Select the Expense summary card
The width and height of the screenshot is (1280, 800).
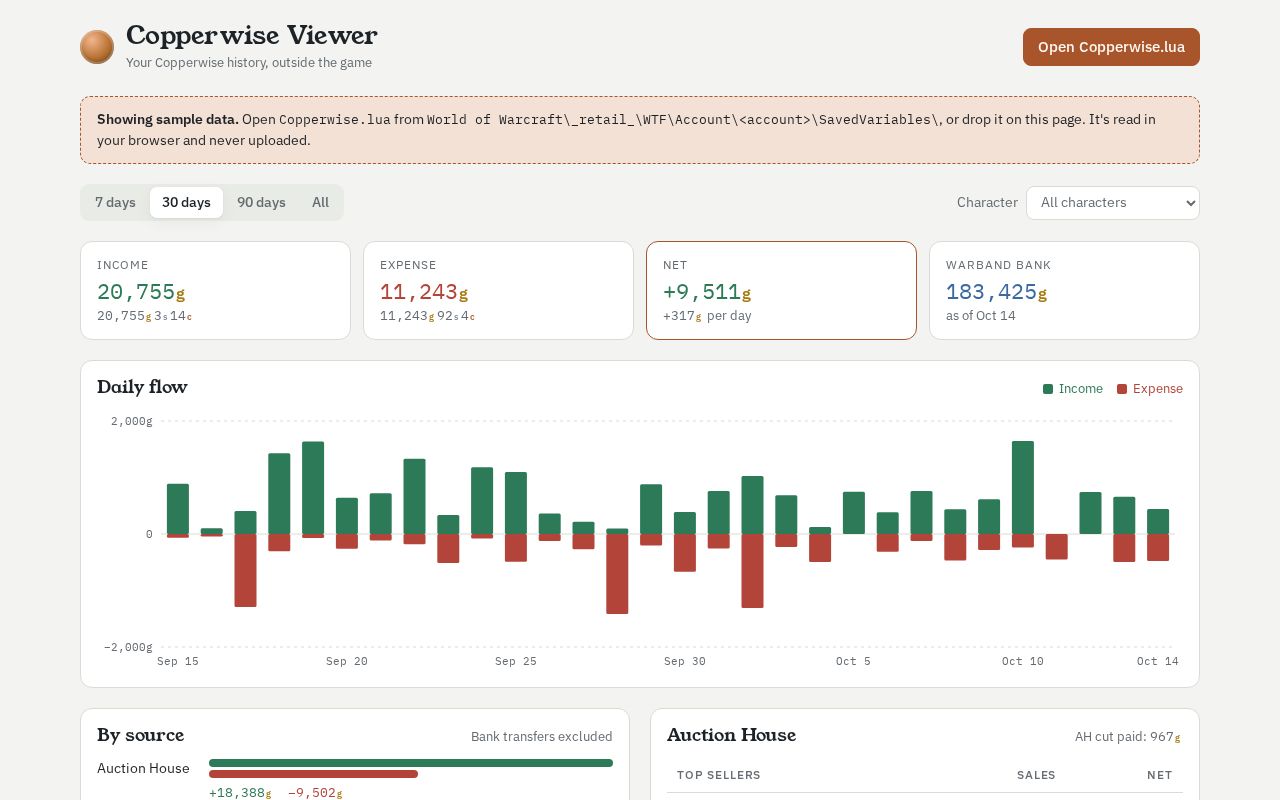click(x=498, y=290)
